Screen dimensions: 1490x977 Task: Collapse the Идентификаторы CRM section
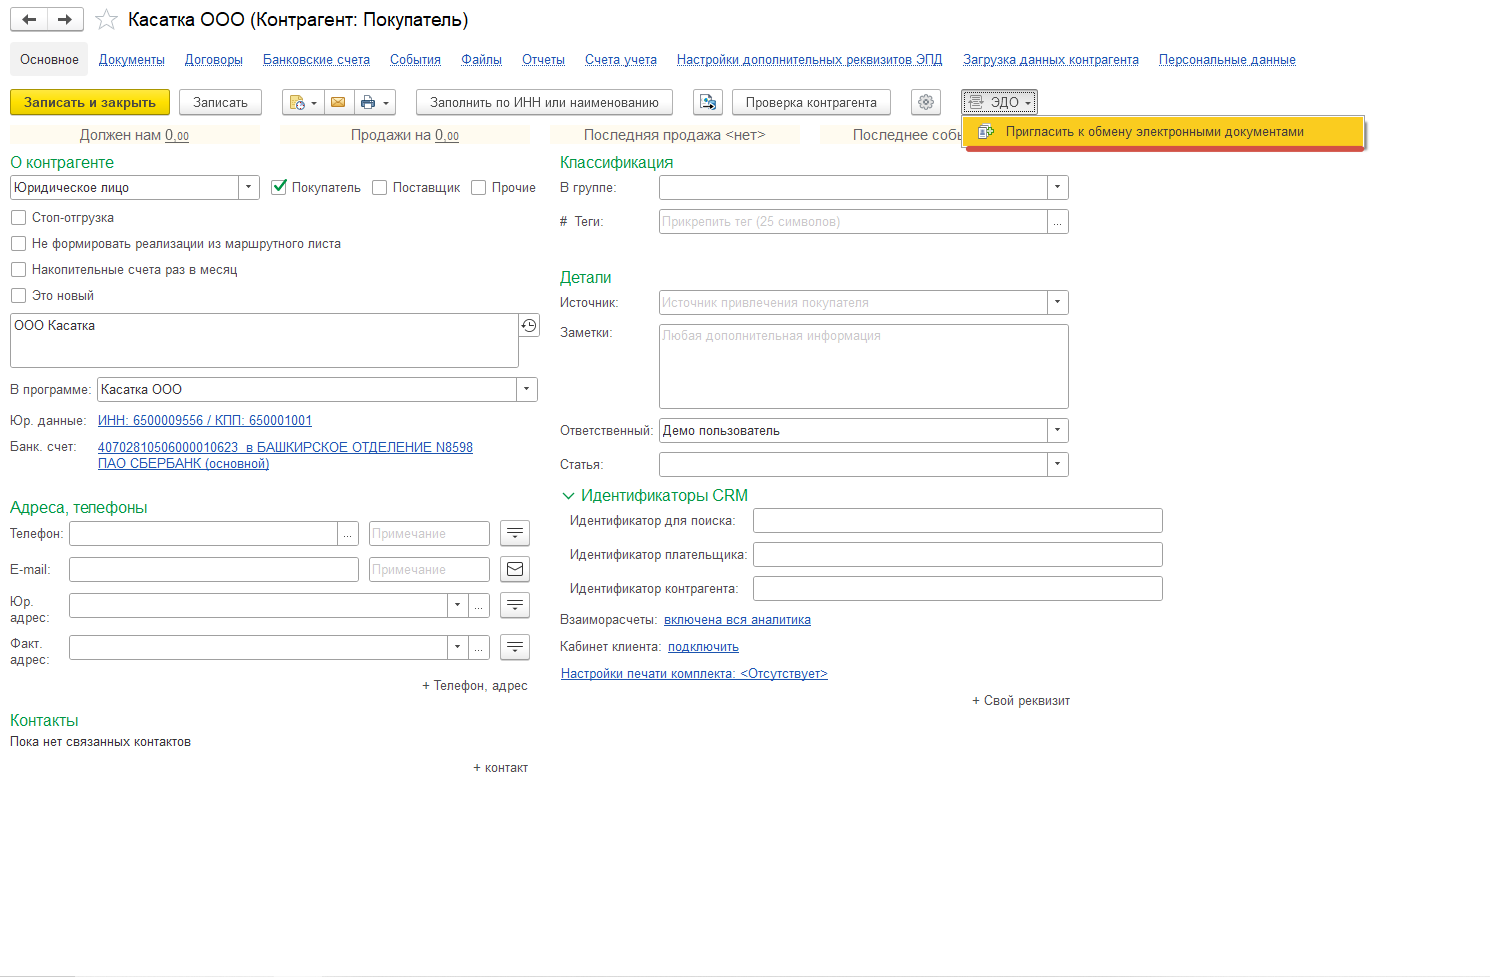[x=568, y=496]
